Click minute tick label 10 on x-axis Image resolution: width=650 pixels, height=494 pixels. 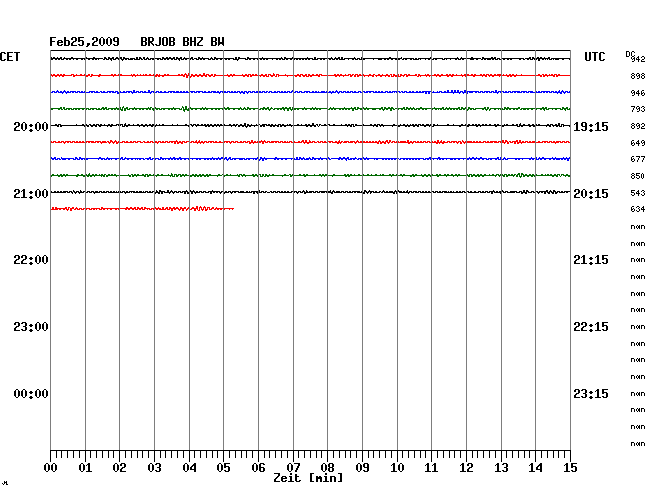[397, 468]
